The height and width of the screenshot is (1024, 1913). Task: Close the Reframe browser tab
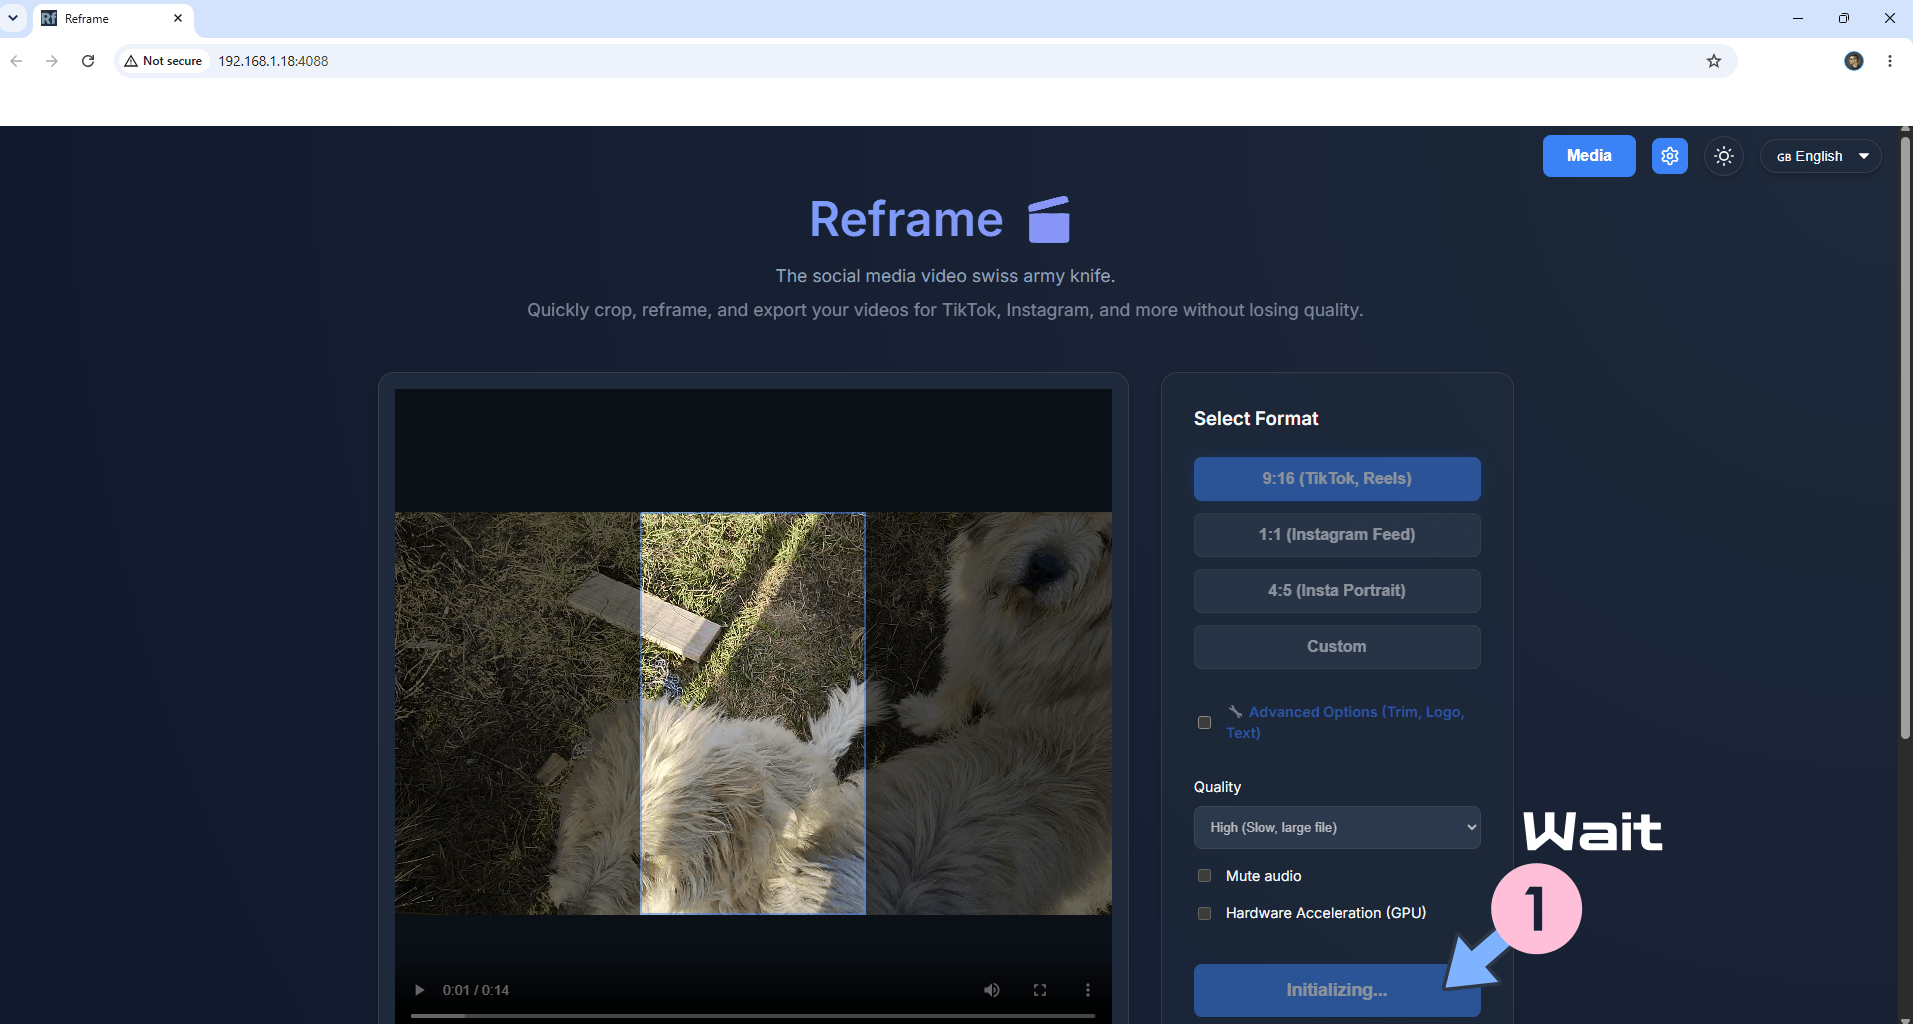(178, 18)
